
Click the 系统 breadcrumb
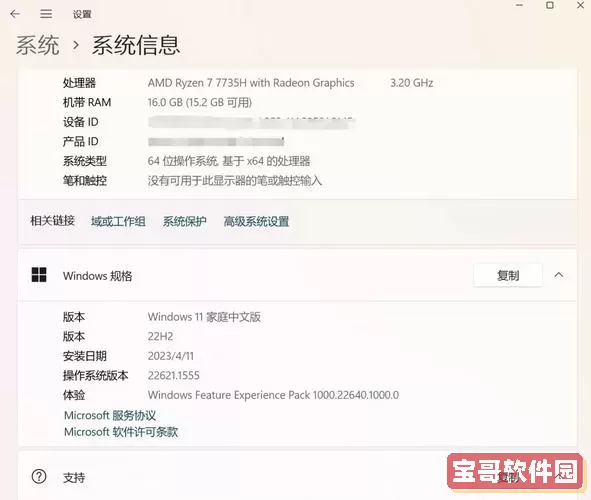coord(38,45)
